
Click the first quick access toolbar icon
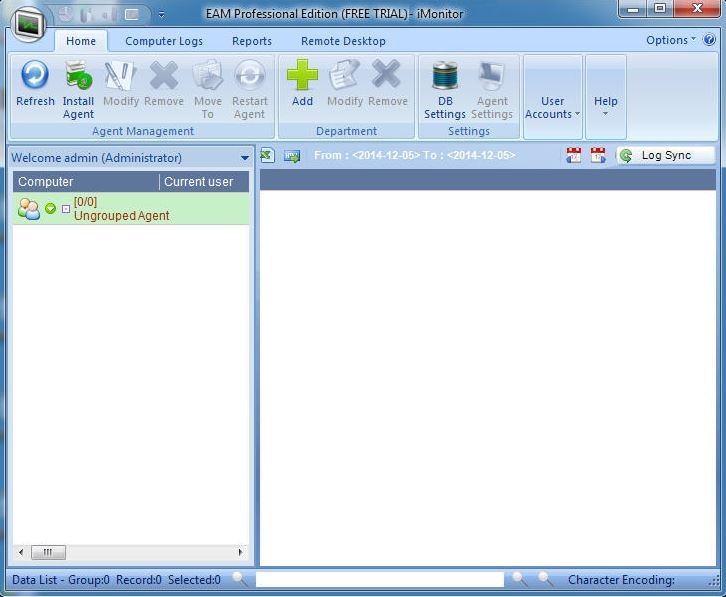pyautogui.click(x=66, y=14)
